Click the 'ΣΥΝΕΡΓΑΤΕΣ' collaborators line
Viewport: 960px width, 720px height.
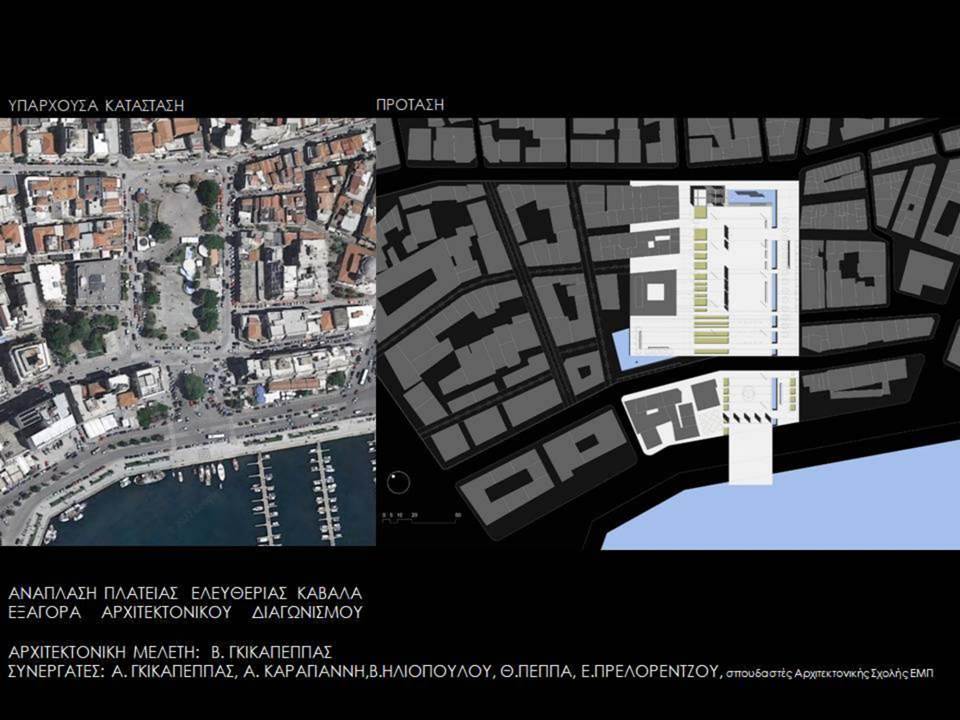[471, 672]
